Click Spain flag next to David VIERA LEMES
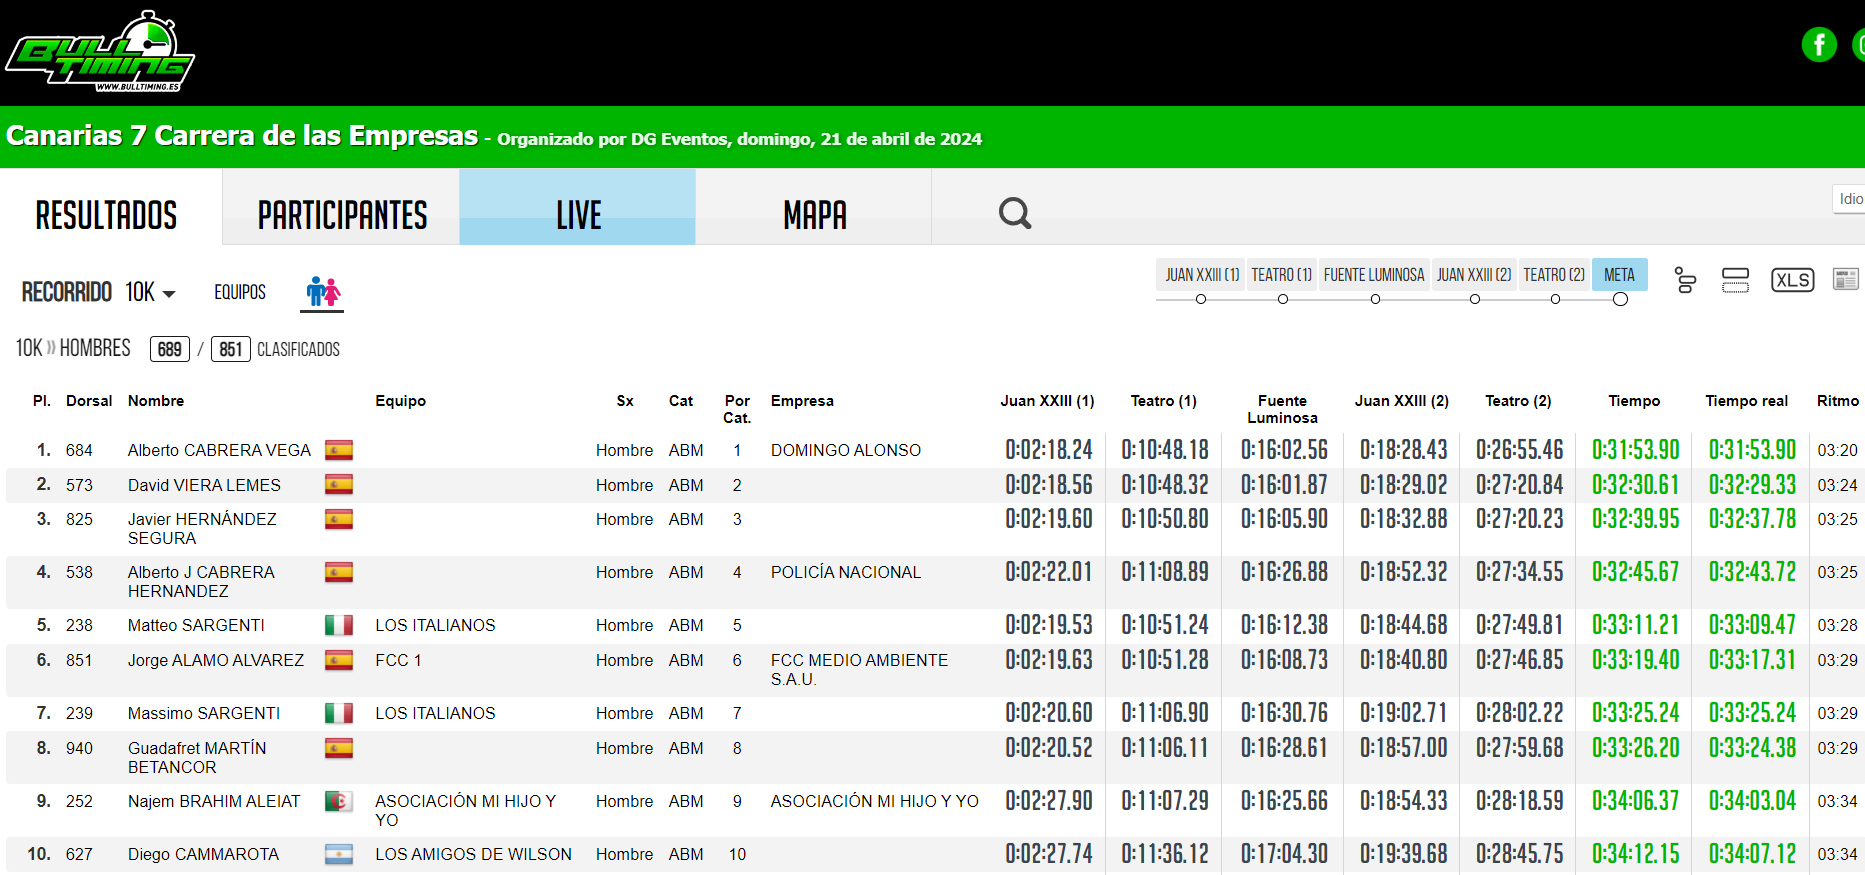 339,485
